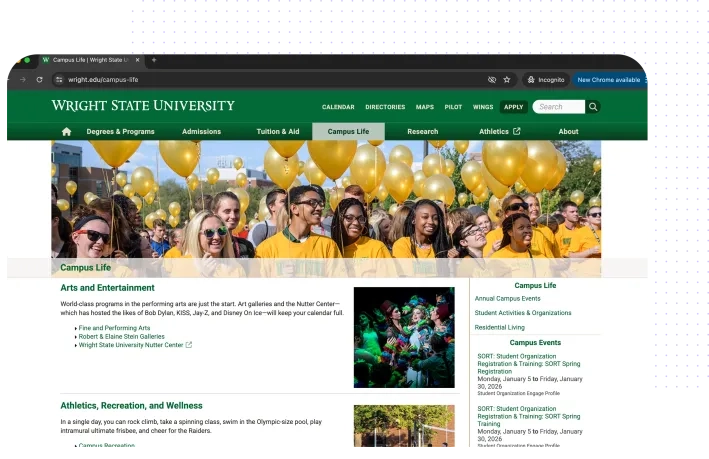Open site information icon in address bar
The width and height of the screenshot is (709, 459).
[59, 80]
